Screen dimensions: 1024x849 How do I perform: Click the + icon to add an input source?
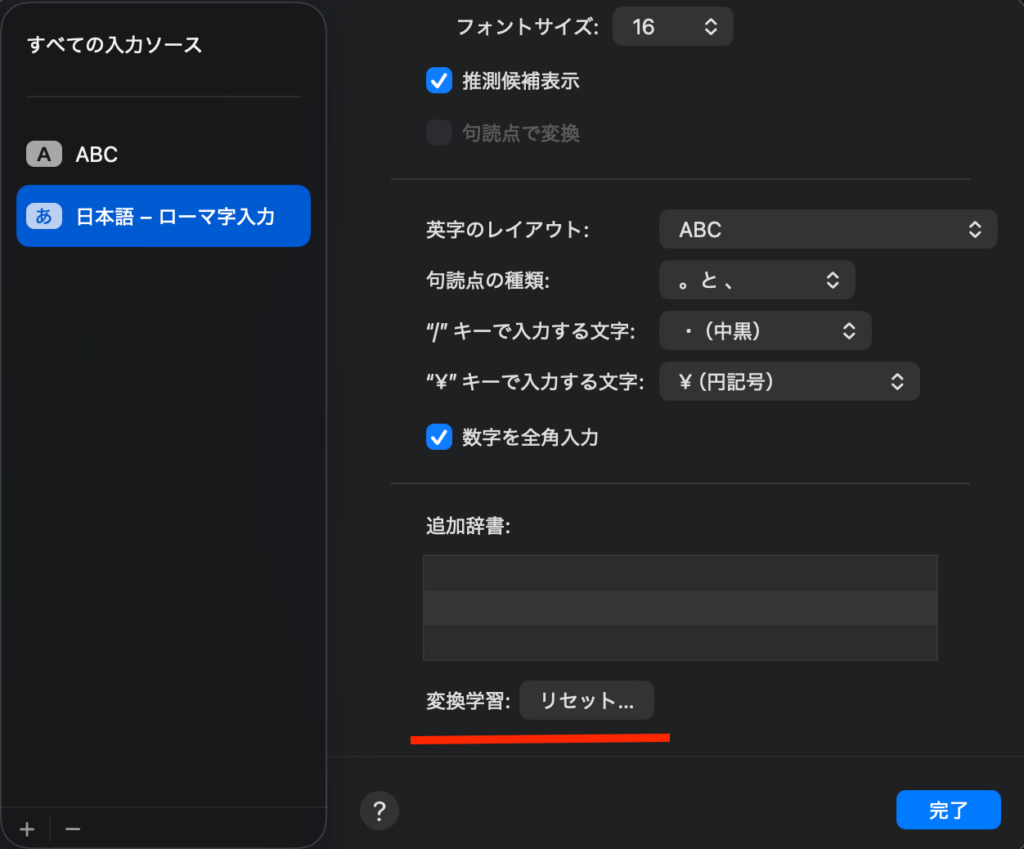25,829
